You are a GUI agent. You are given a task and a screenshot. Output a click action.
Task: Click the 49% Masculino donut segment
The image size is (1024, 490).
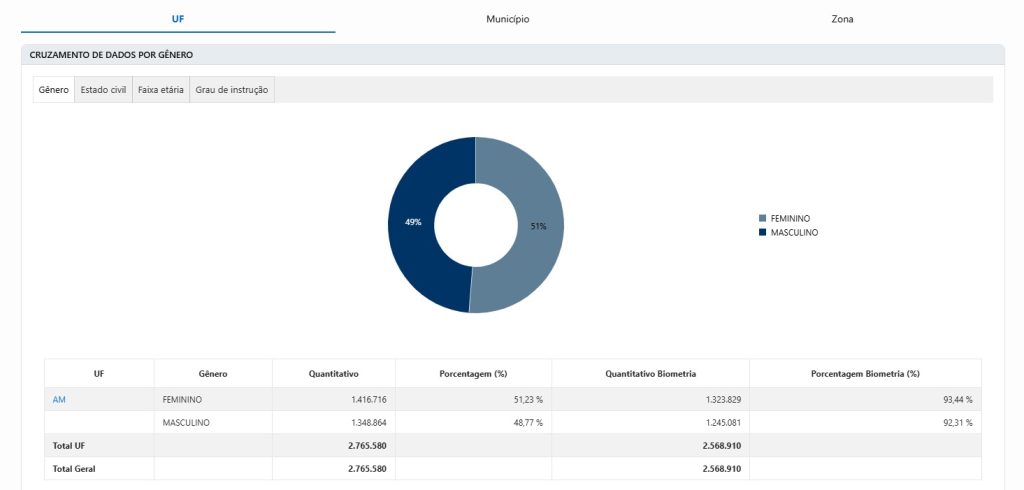(x=411, y=222)
